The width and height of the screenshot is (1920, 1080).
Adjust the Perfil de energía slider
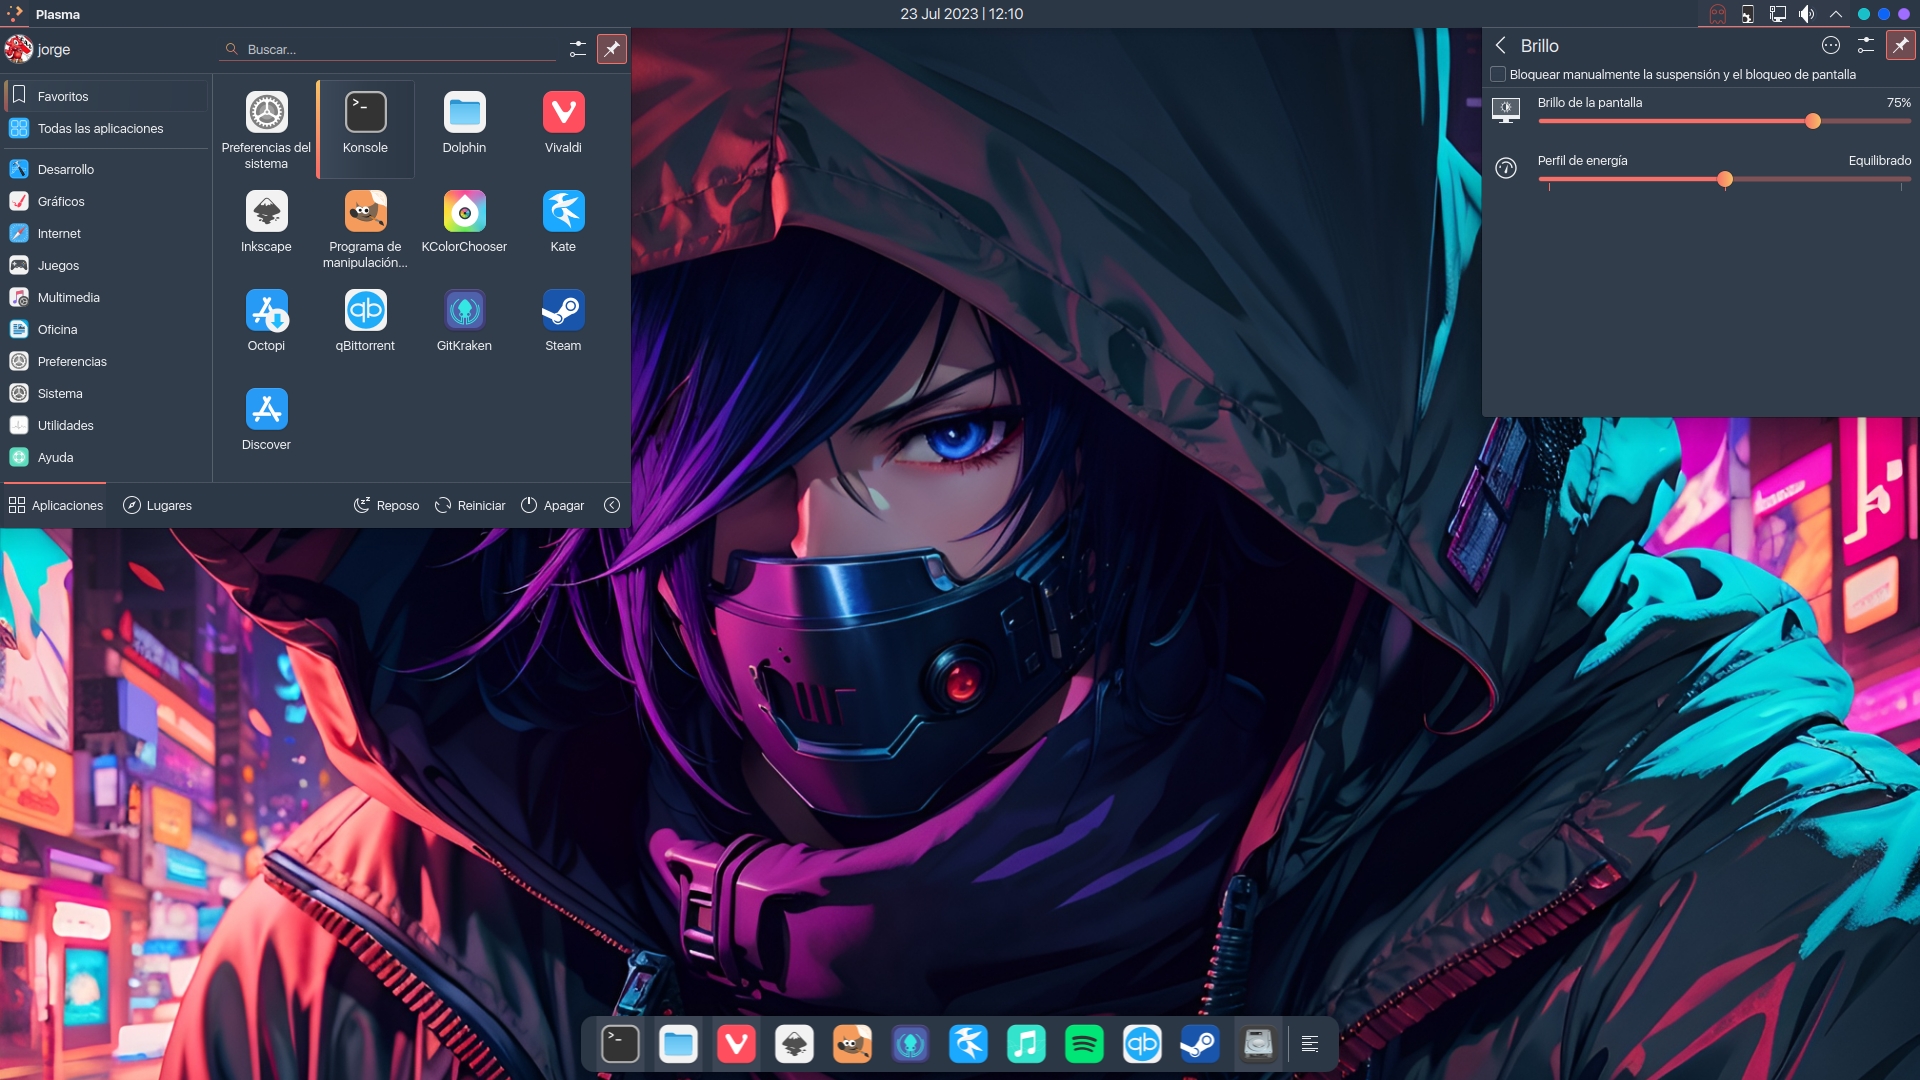point(1724,179)
